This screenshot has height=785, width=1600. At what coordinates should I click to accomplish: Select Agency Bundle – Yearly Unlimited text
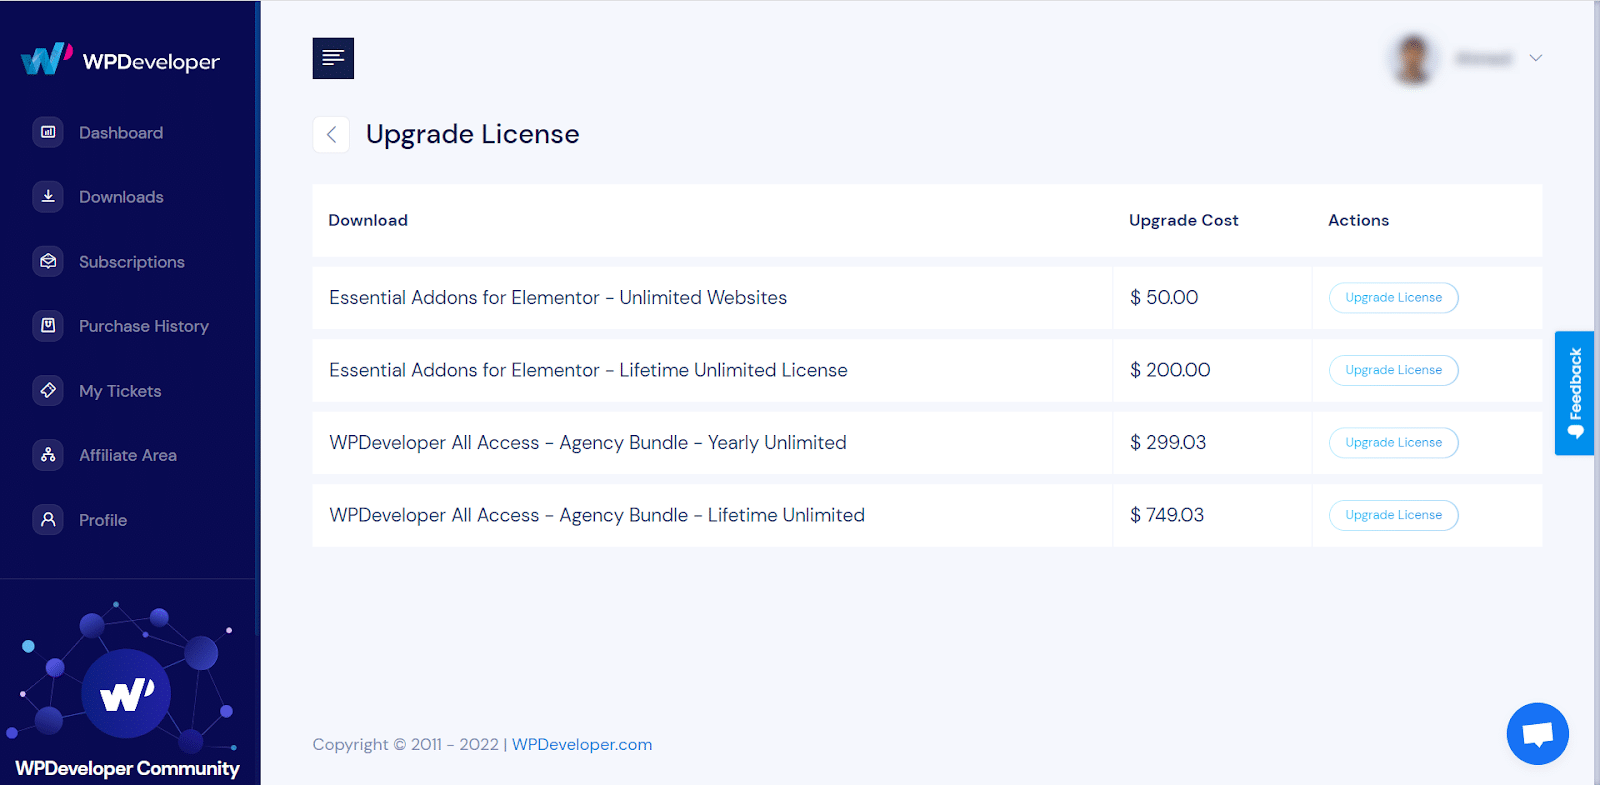pyautogui.click(x=588, y=442)
